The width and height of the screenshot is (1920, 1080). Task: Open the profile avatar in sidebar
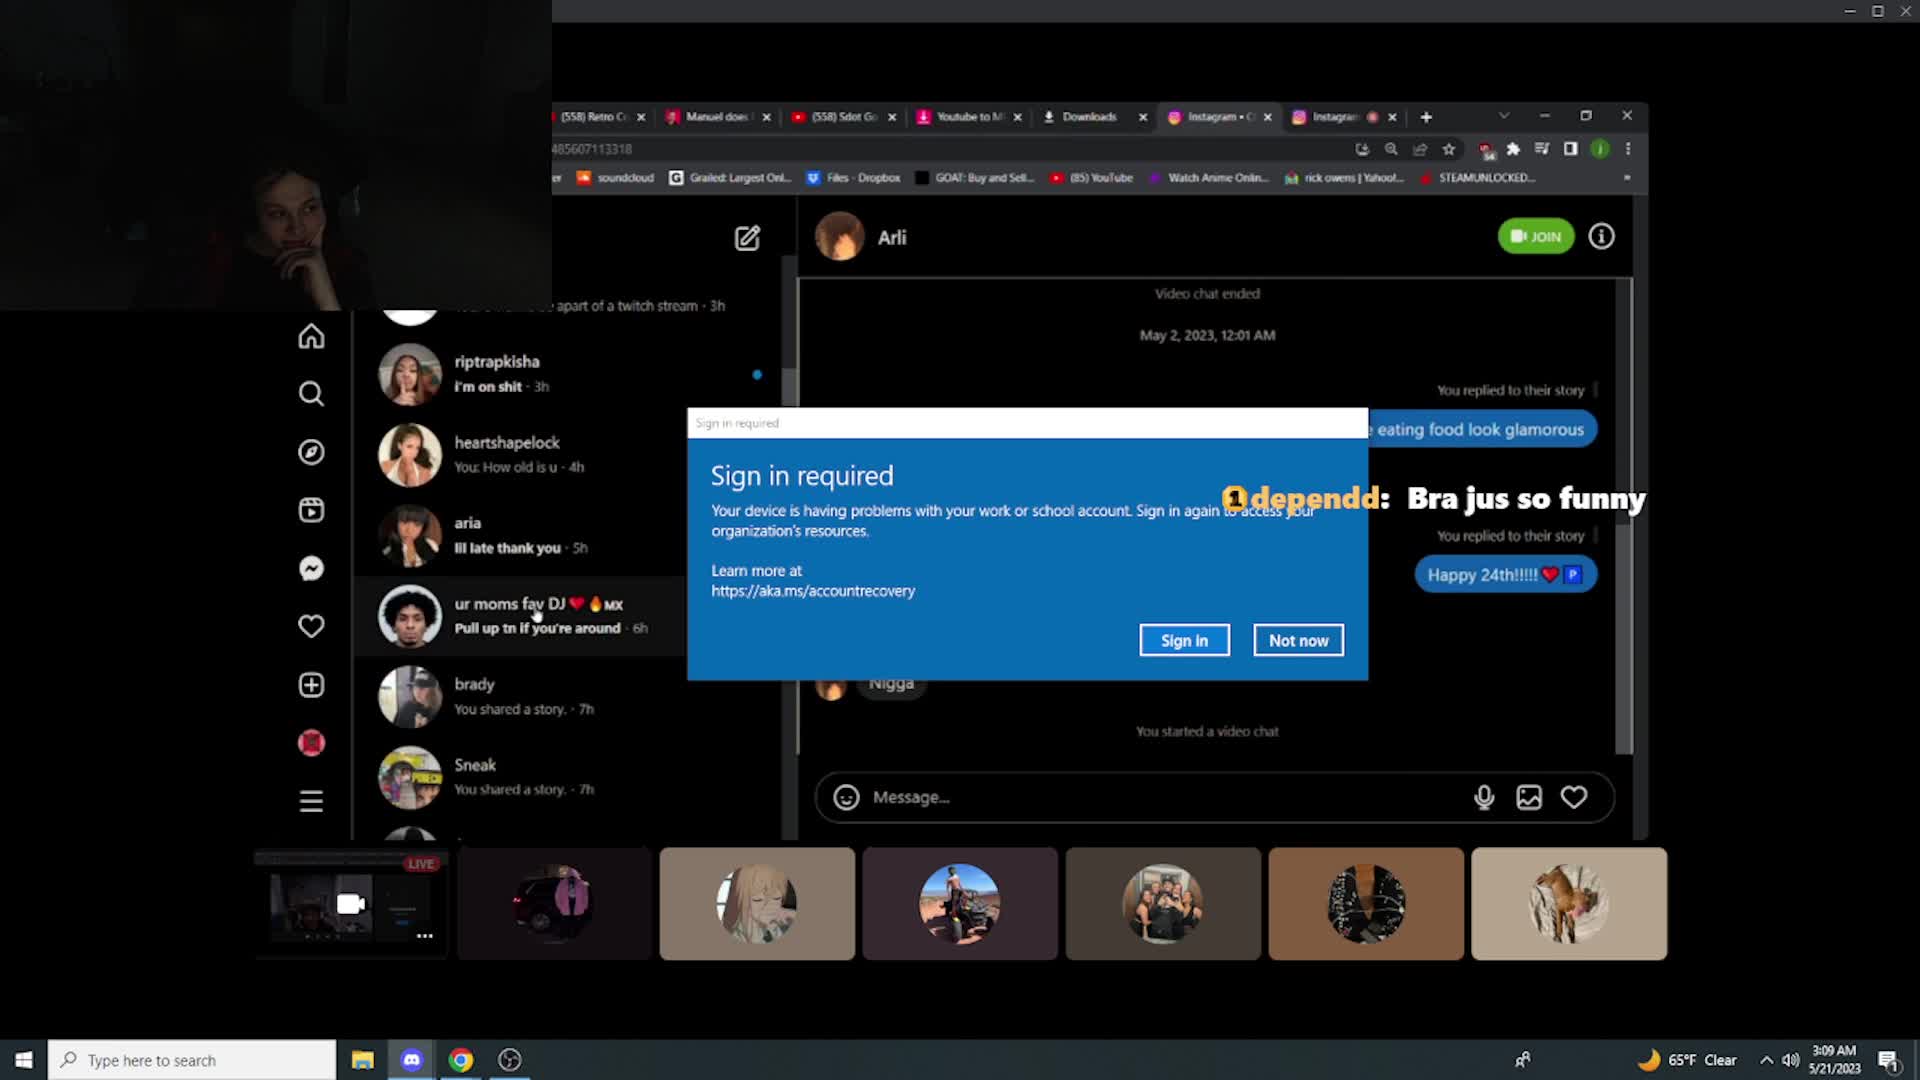pyautogui.click(x=311, y=743)
